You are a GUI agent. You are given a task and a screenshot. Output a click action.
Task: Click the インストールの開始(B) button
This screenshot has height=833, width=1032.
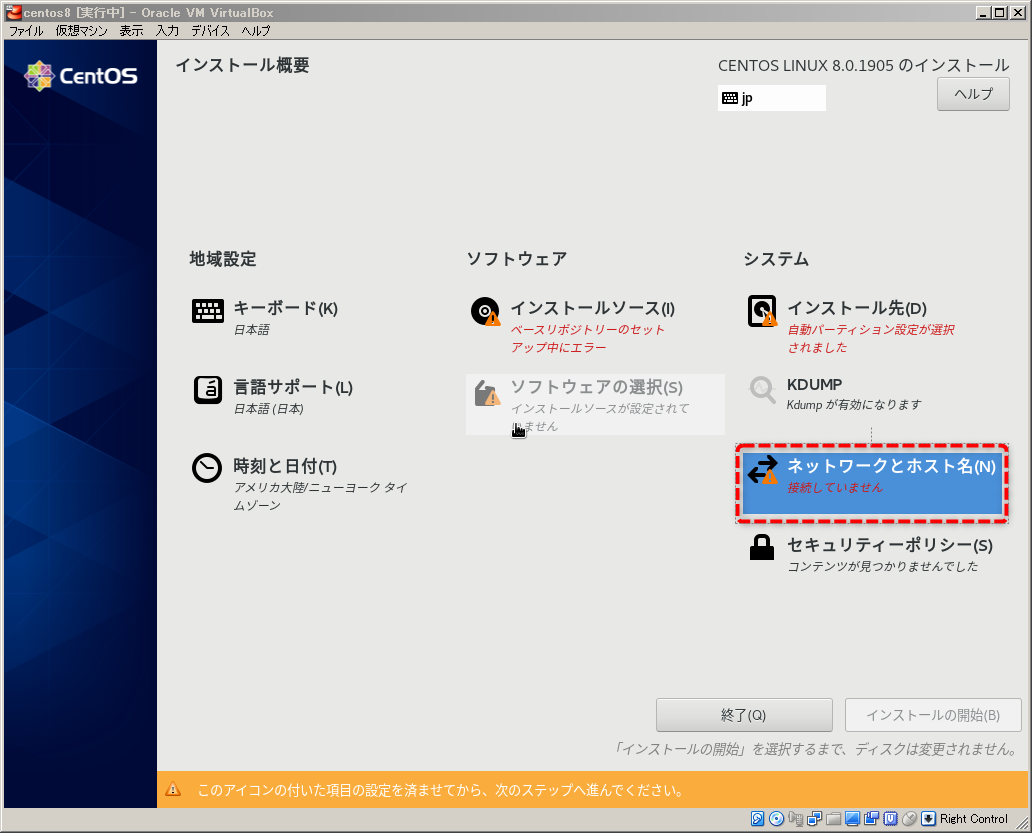pos(933,715)
